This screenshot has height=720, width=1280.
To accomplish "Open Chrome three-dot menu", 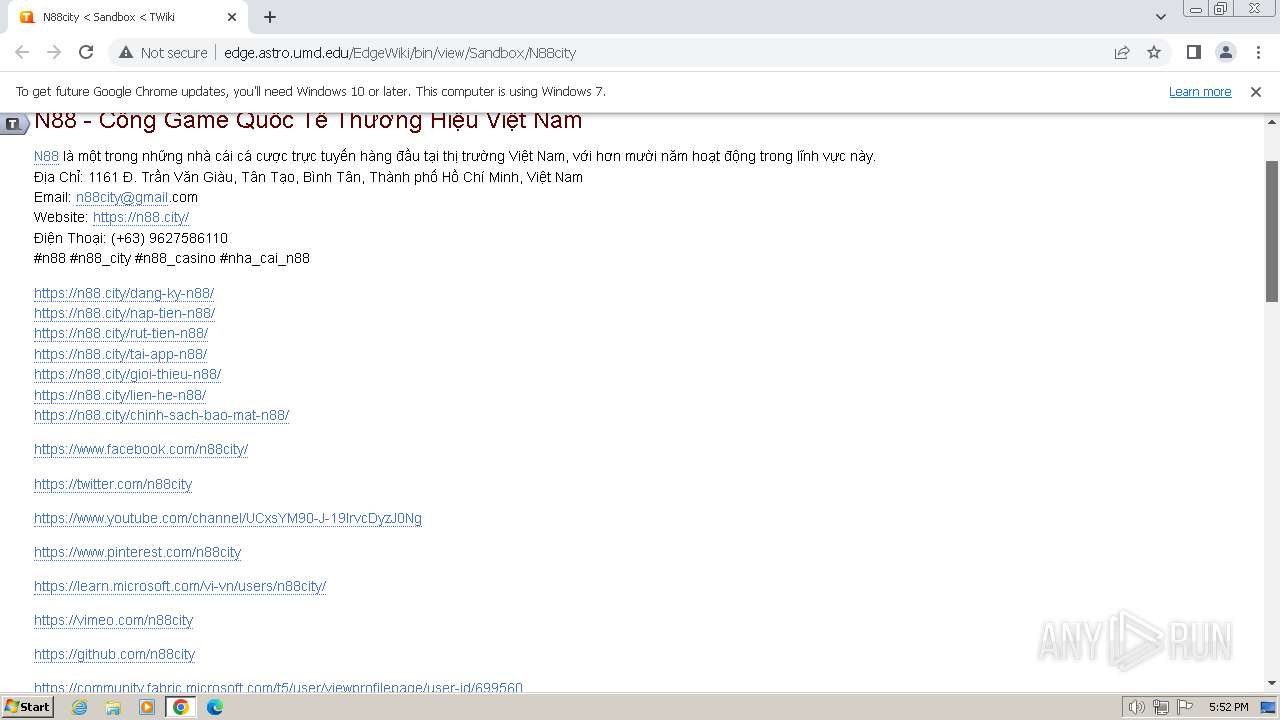I will [x=1258, y=52].
